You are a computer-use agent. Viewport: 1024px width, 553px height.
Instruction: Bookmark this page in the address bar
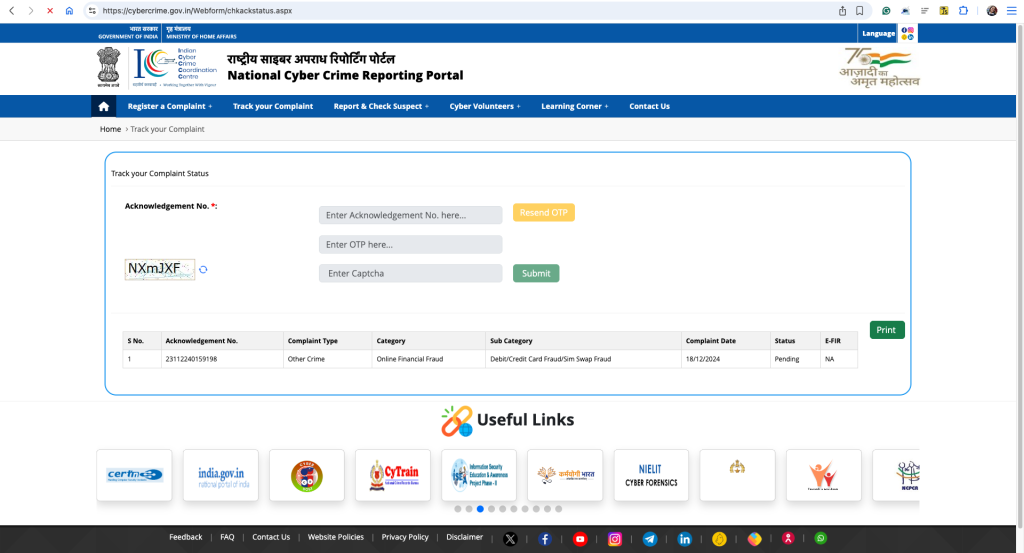(860, 10)
